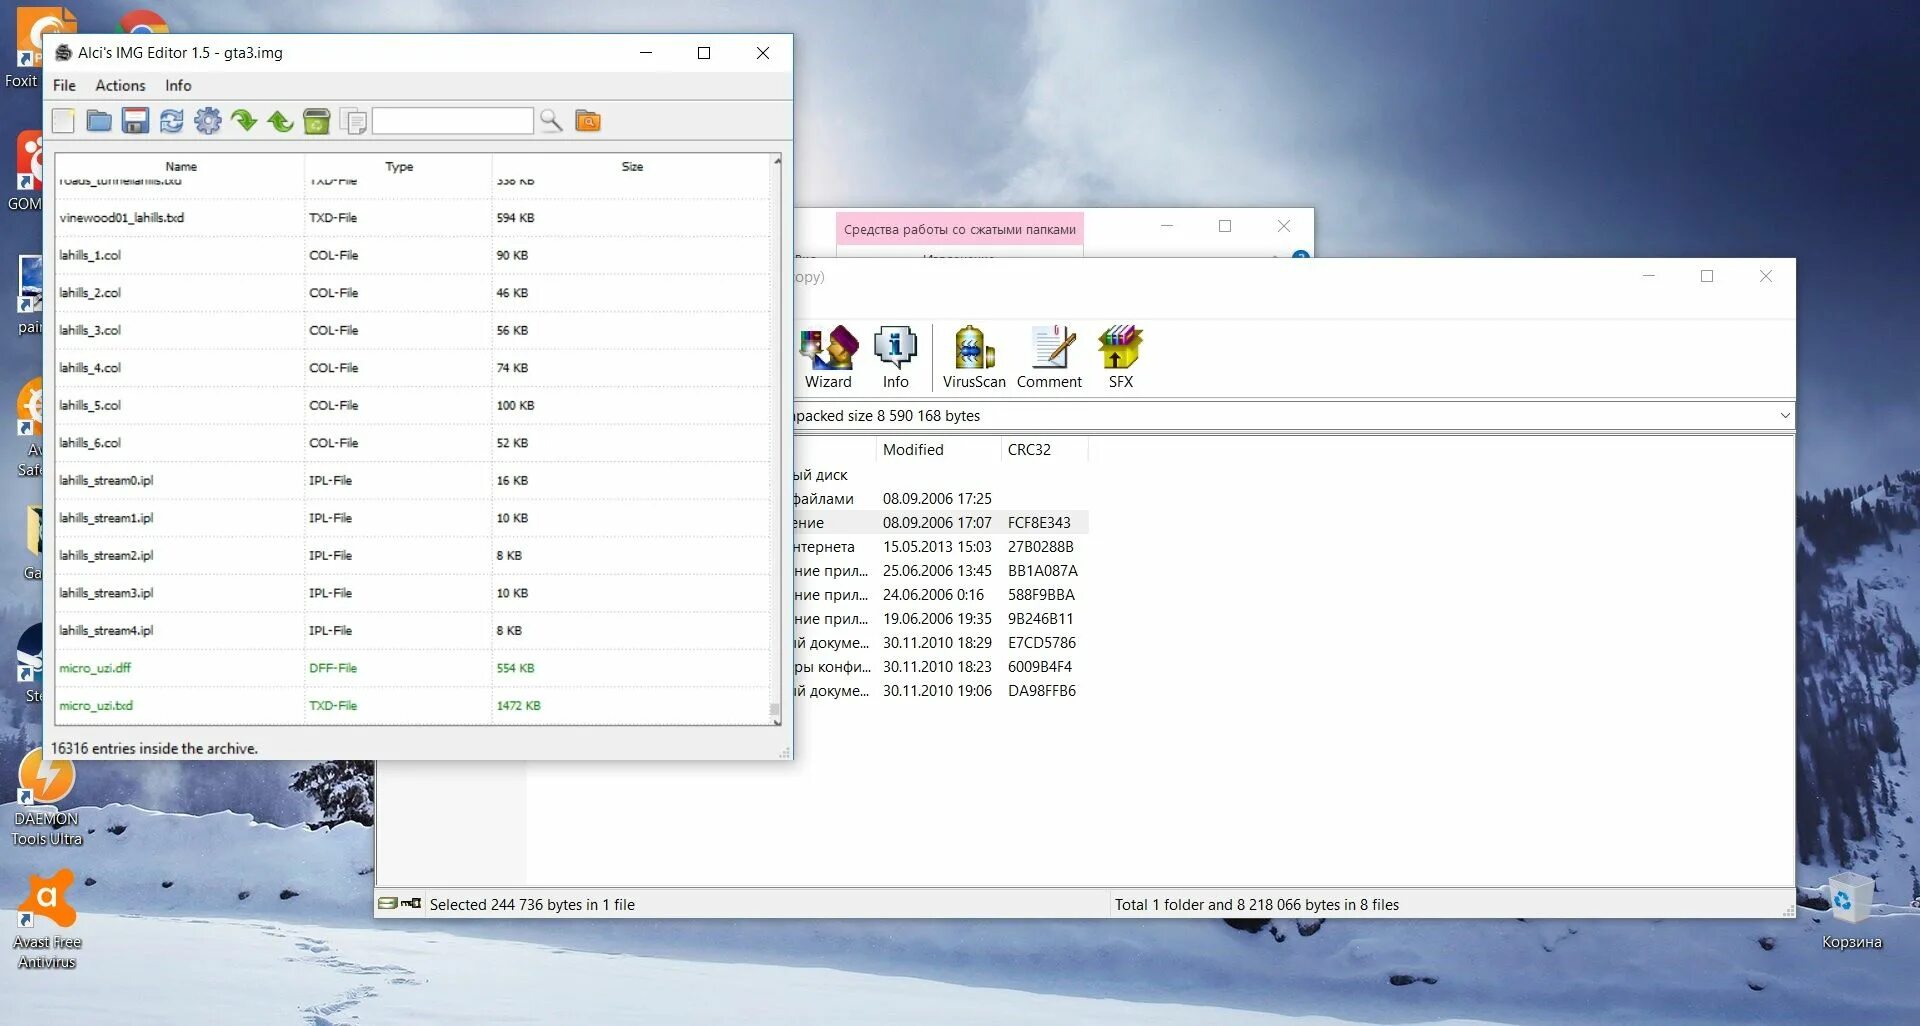
Task: Run WinRAR VirusScan on archive
Action: pos(974,357)
